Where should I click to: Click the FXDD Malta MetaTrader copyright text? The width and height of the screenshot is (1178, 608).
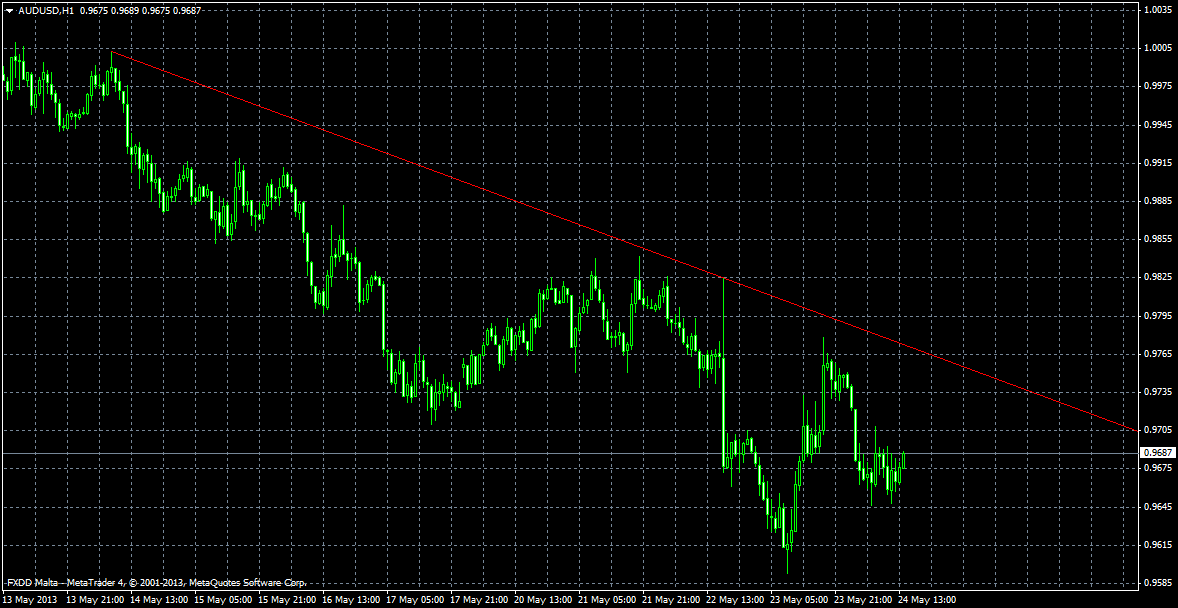click(x=156, y=582)
